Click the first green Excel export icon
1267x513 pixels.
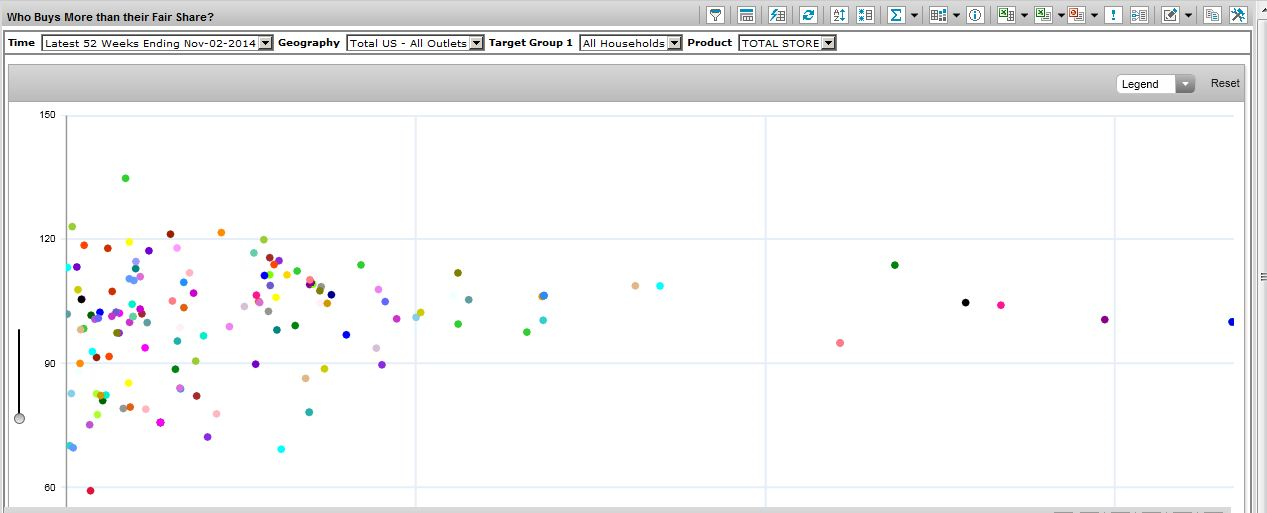tap(1007, 15)
